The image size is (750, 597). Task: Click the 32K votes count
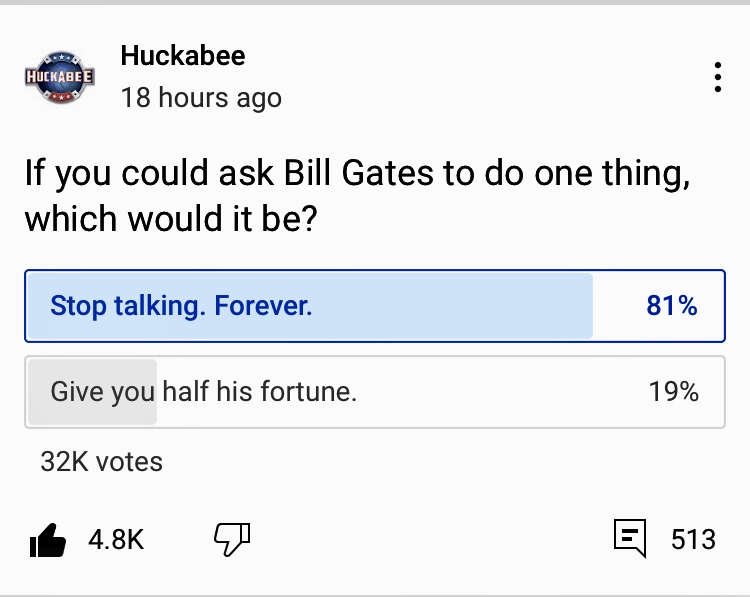tap(101, 461)
